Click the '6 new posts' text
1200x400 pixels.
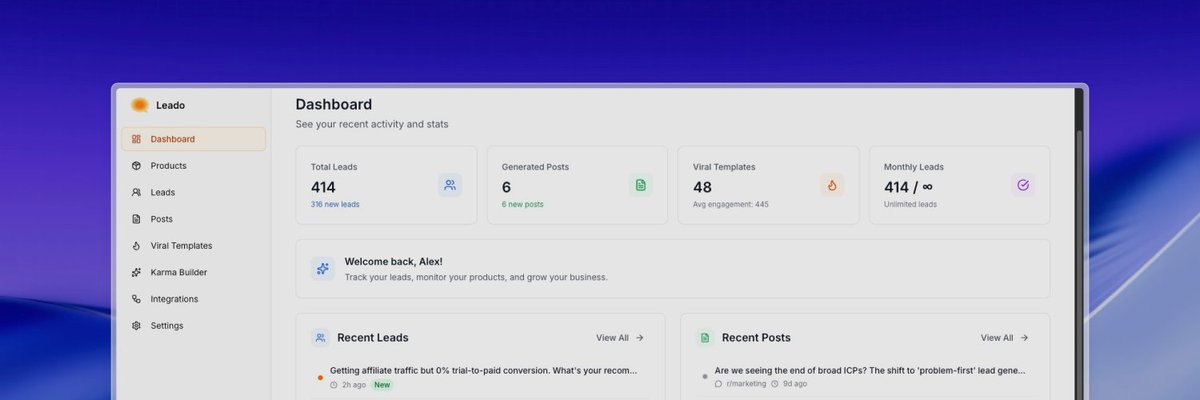click(523, 204)
